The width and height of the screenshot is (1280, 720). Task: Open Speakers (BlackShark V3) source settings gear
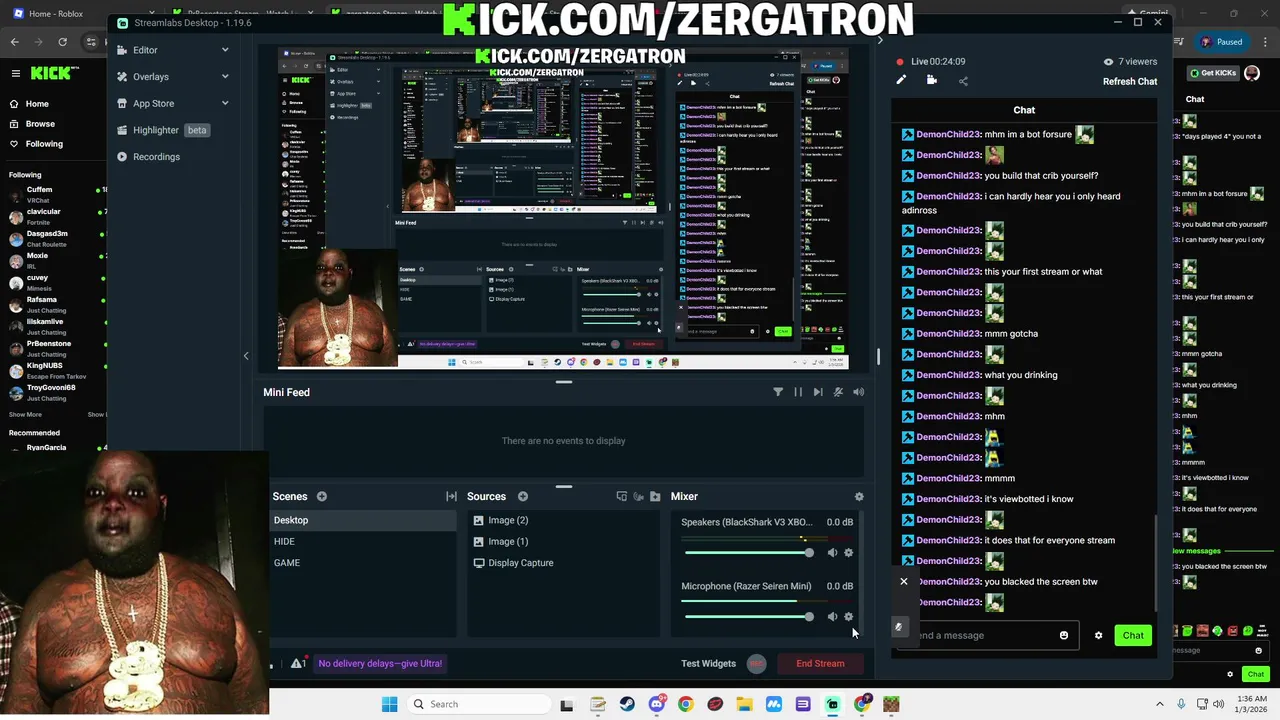tap(849, 552)
